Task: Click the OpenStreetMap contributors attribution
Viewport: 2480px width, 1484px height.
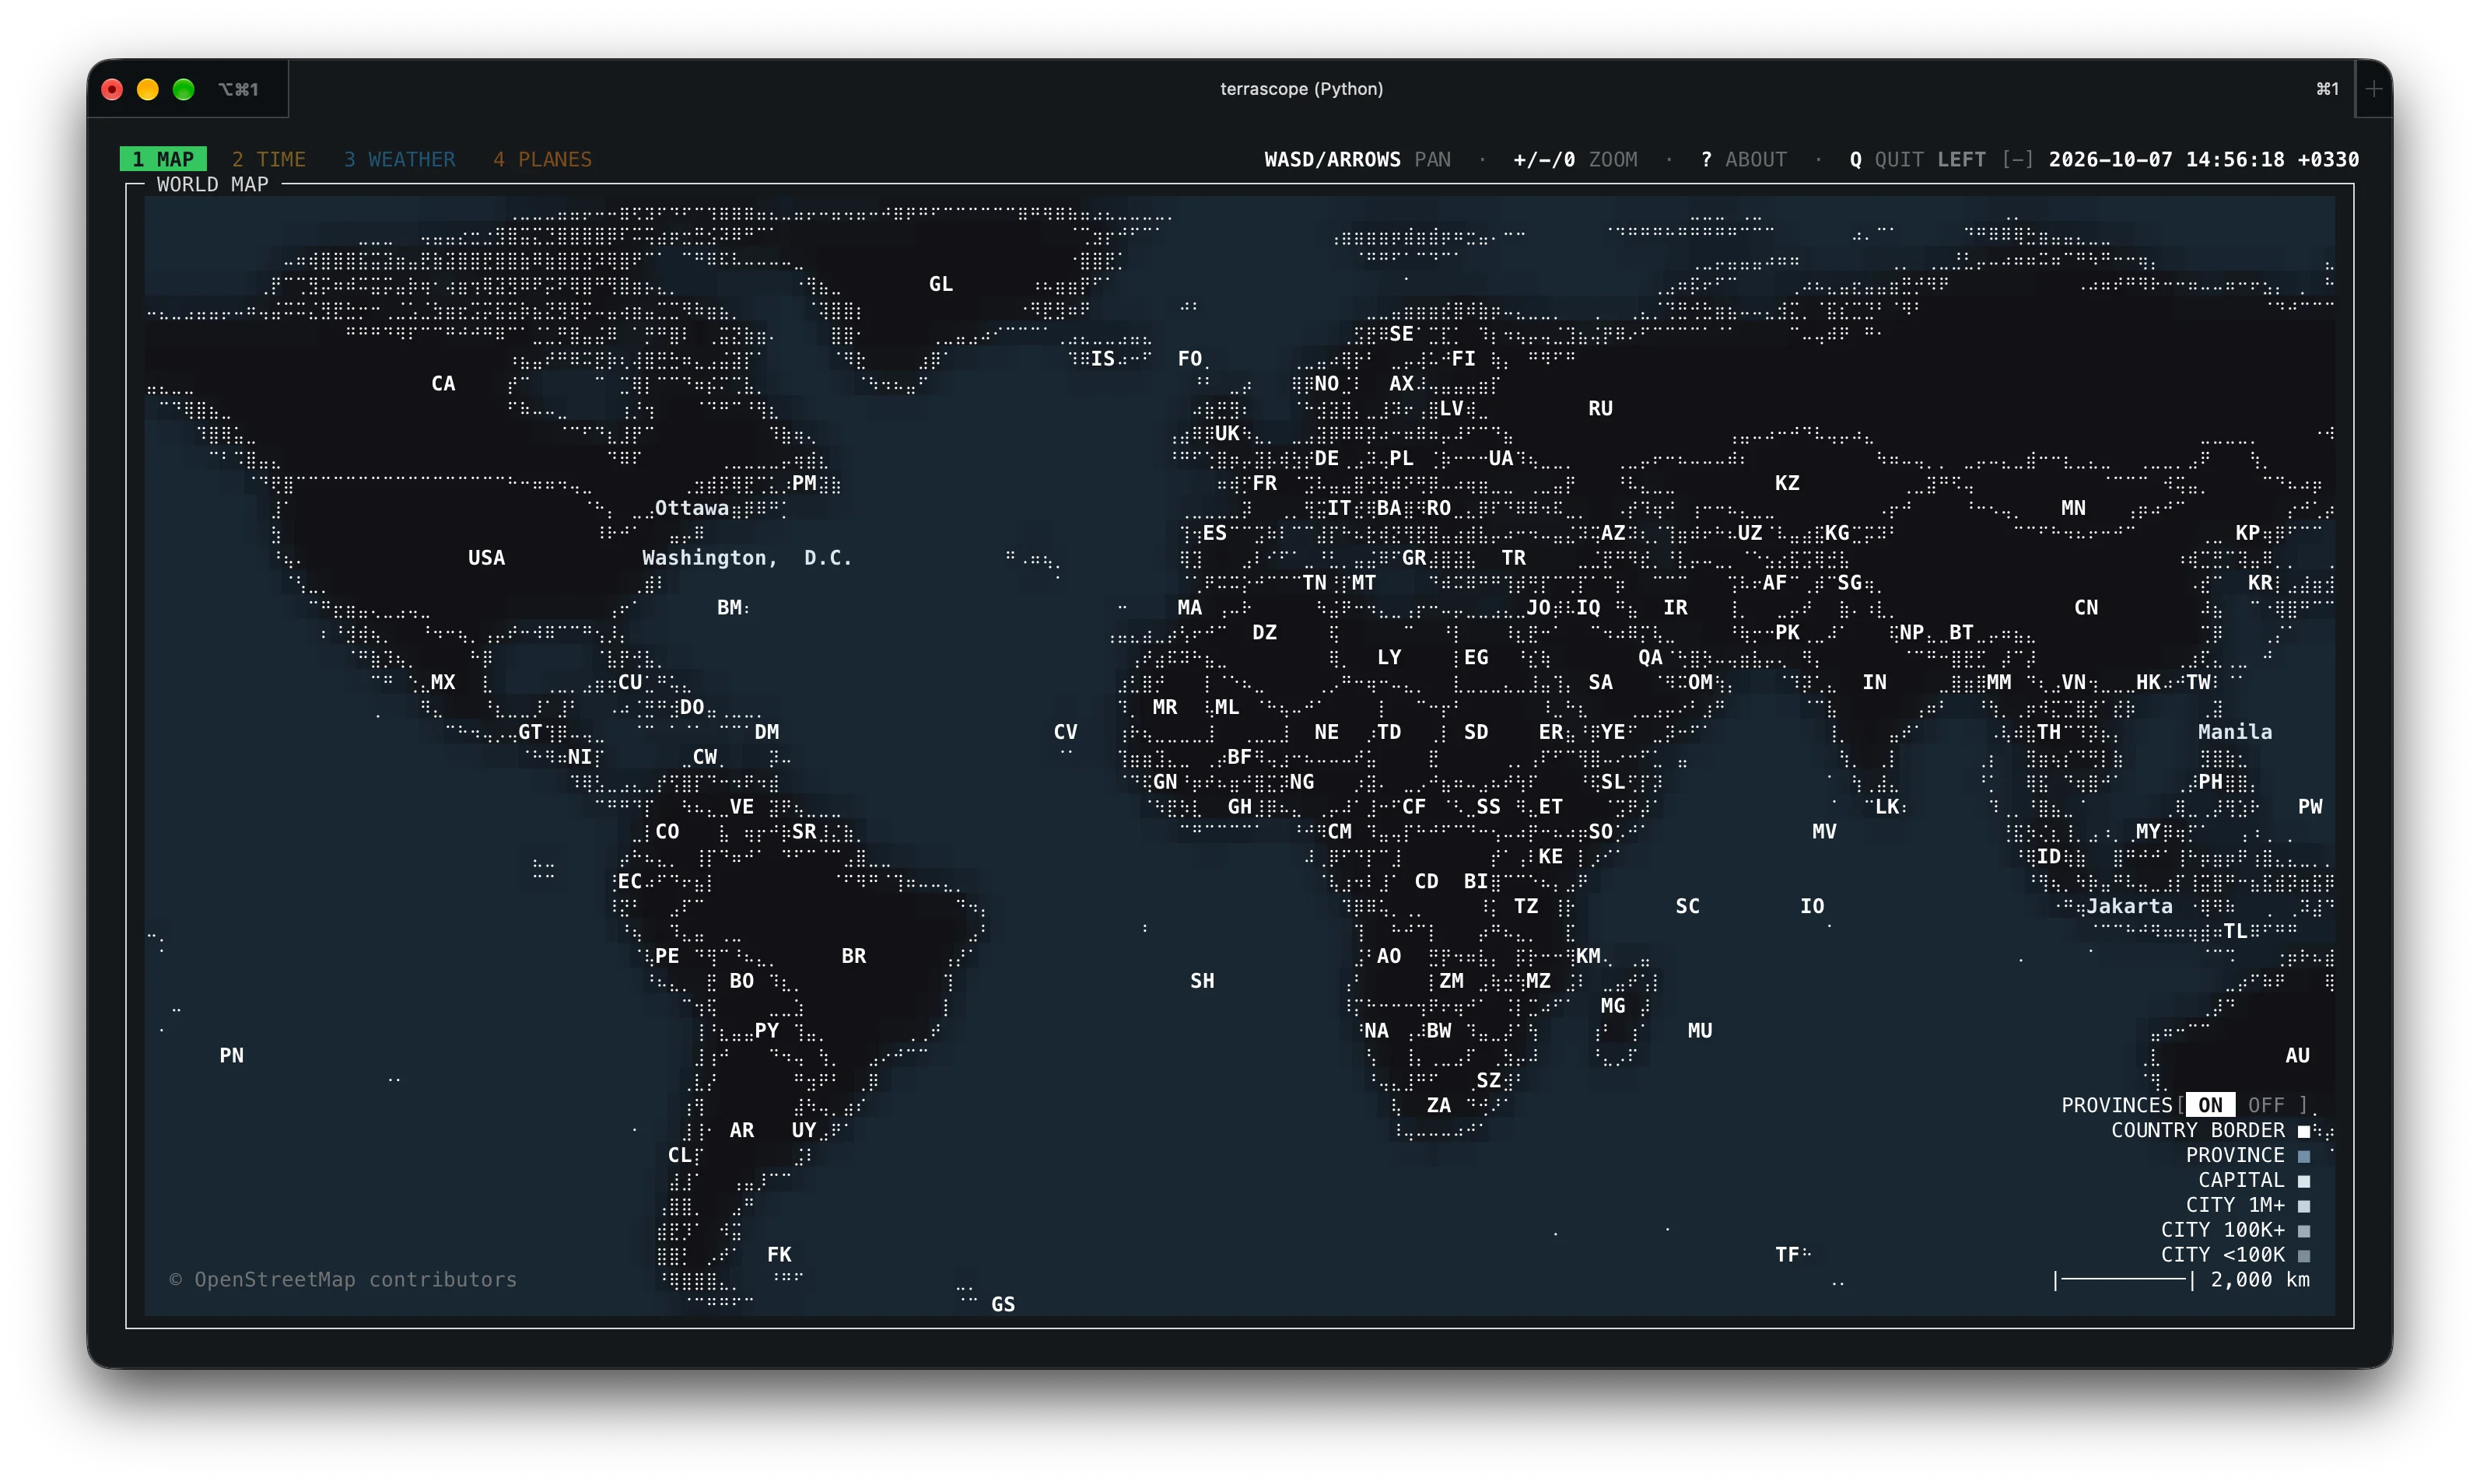Action: (343, 1280)
